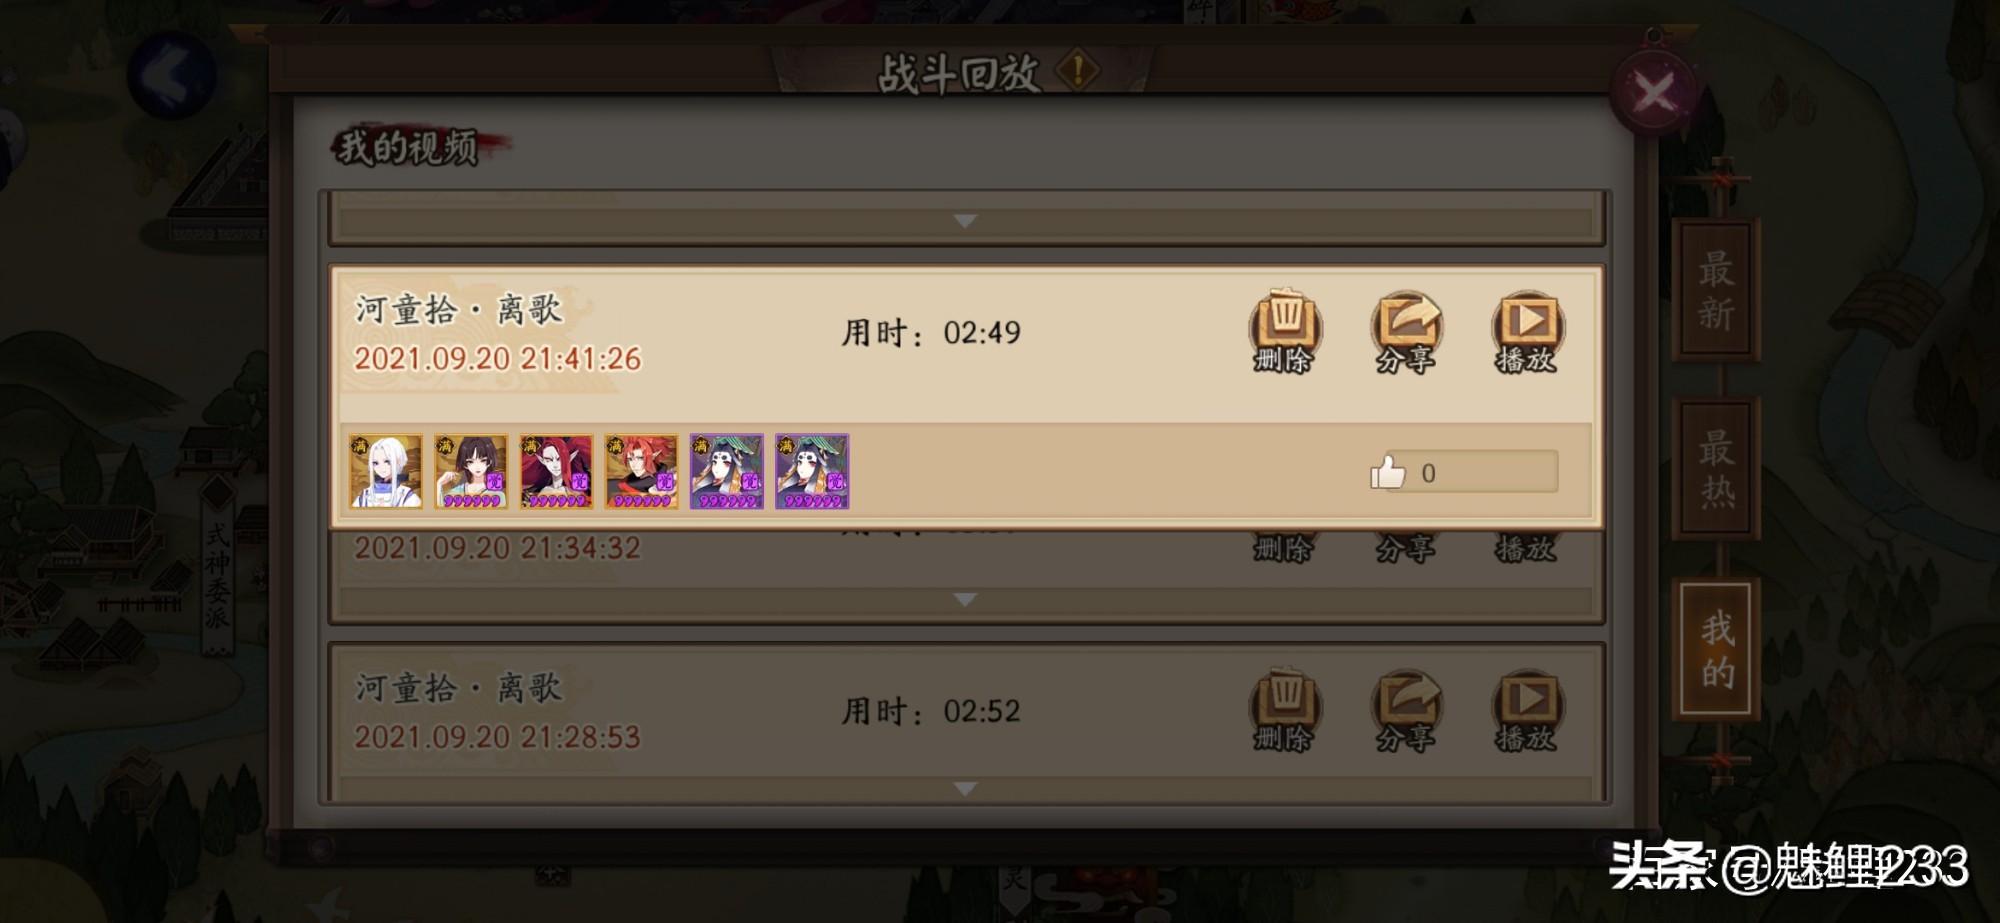This screenshot has height=923, width=2000.
Task: Play the 21:41:26 replay
Action: [x=1526, y=331]
